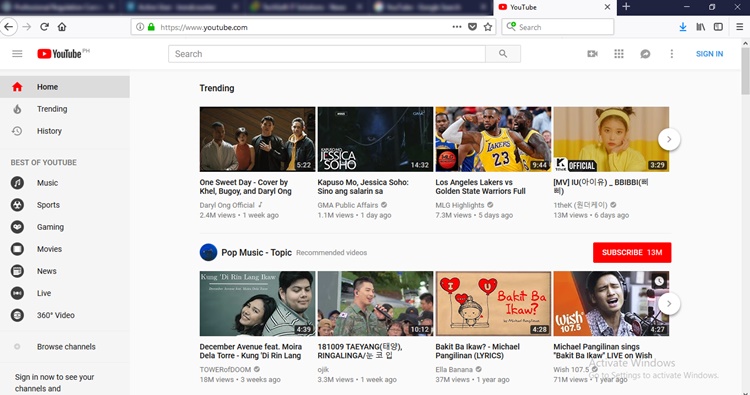Select the active YouTube tab

(x=555, y=7)
